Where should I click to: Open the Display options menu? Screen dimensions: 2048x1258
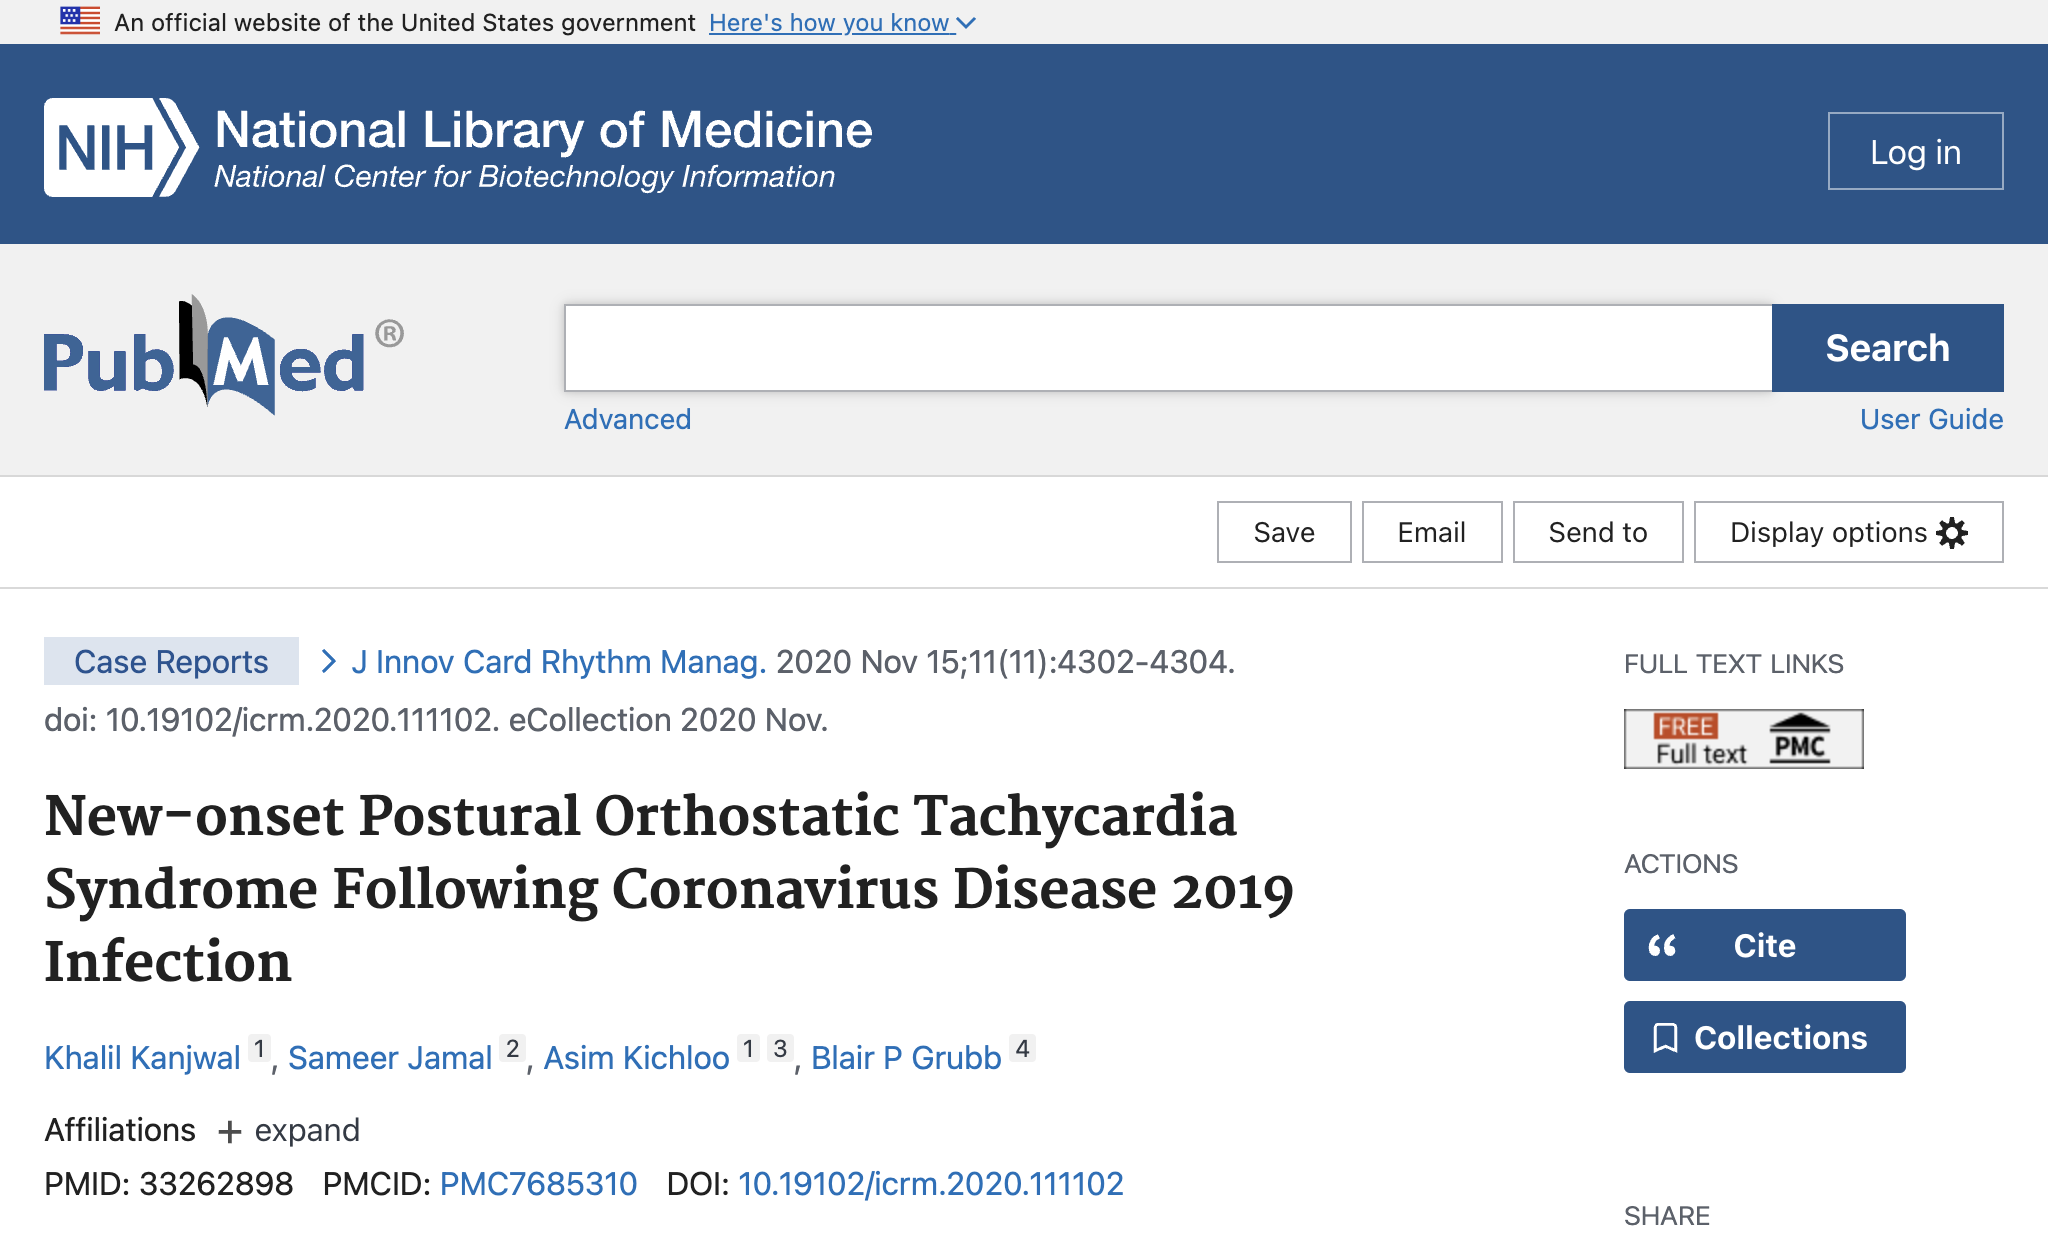1848,532
